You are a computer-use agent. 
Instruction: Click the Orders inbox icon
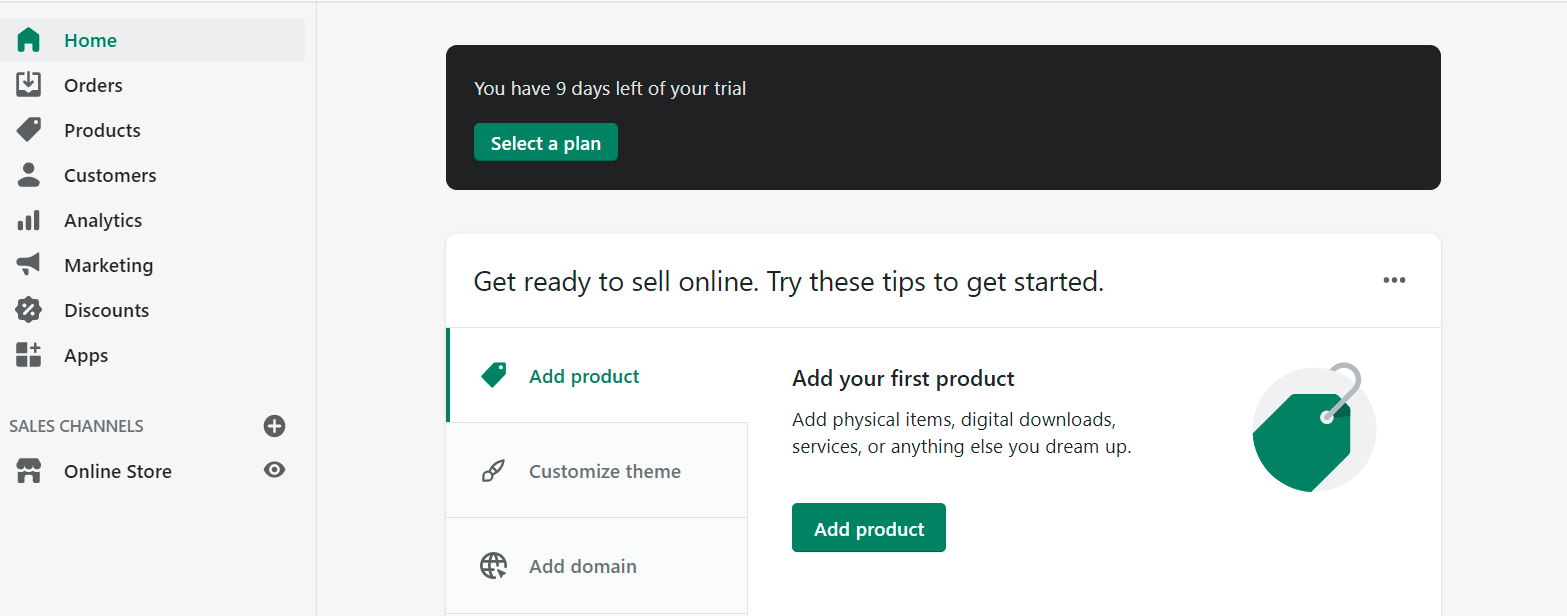tap(29, 85)
